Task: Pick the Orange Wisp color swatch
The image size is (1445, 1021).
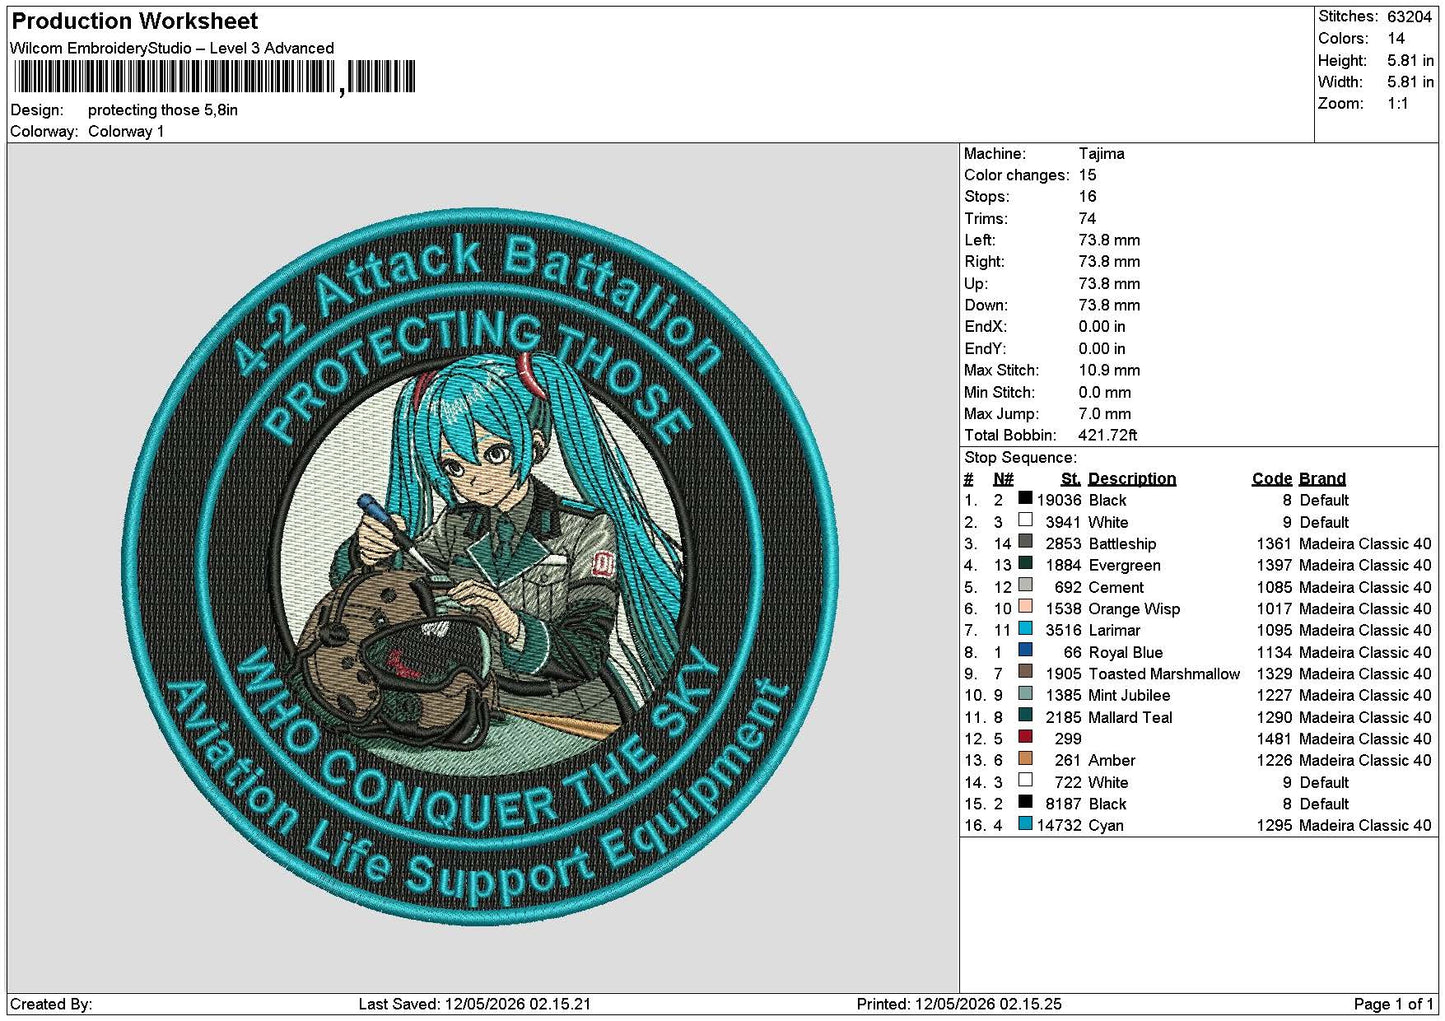Action: click(x=1025, y=607)
